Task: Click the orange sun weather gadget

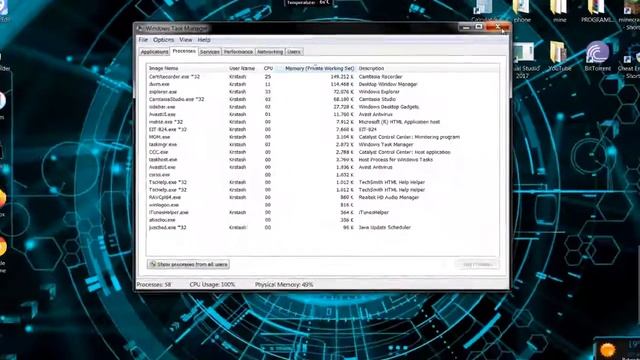Action: tap(607, 350)
